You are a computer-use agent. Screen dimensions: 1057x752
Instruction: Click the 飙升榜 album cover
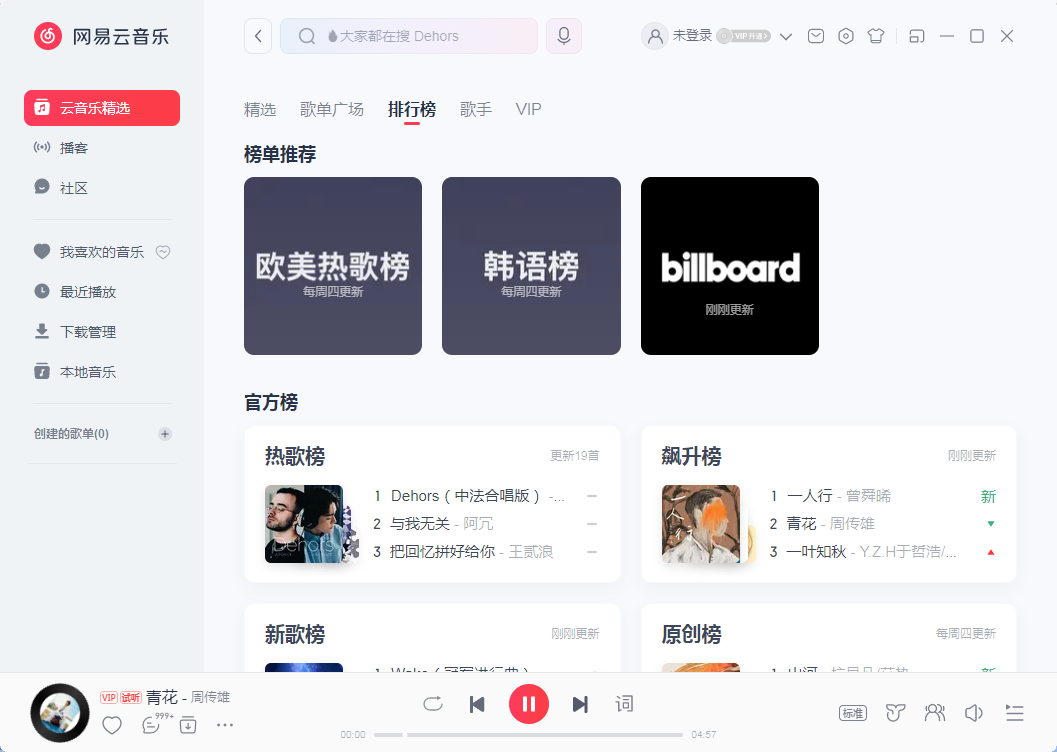point(701,524)
